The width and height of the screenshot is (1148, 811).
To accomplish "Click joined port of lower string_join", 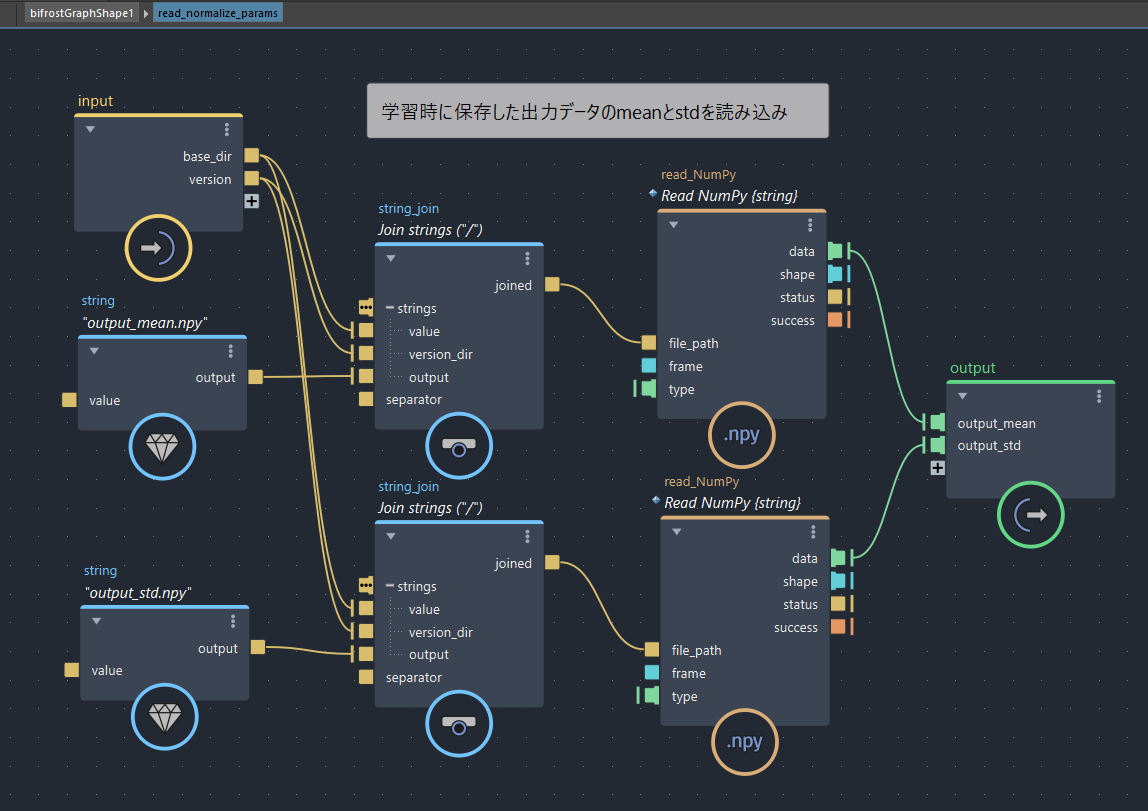I will click(552, 562).
